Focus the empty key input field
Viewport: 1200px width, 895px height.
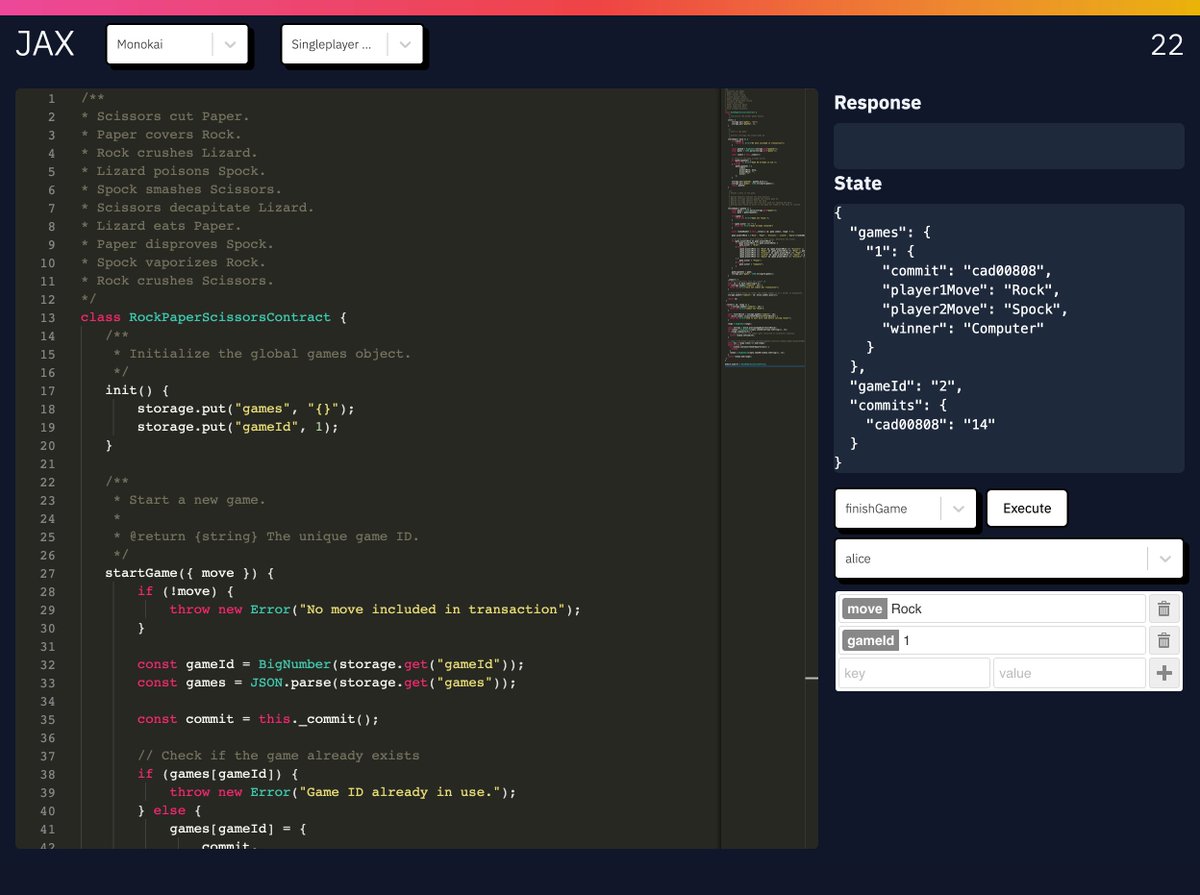pos(913,673)
